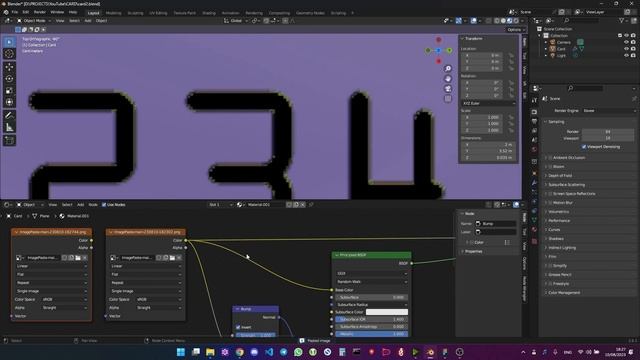Click the green Y axis gizmo dot
This screenshot has height=360, width=640.
click(449, 51)
